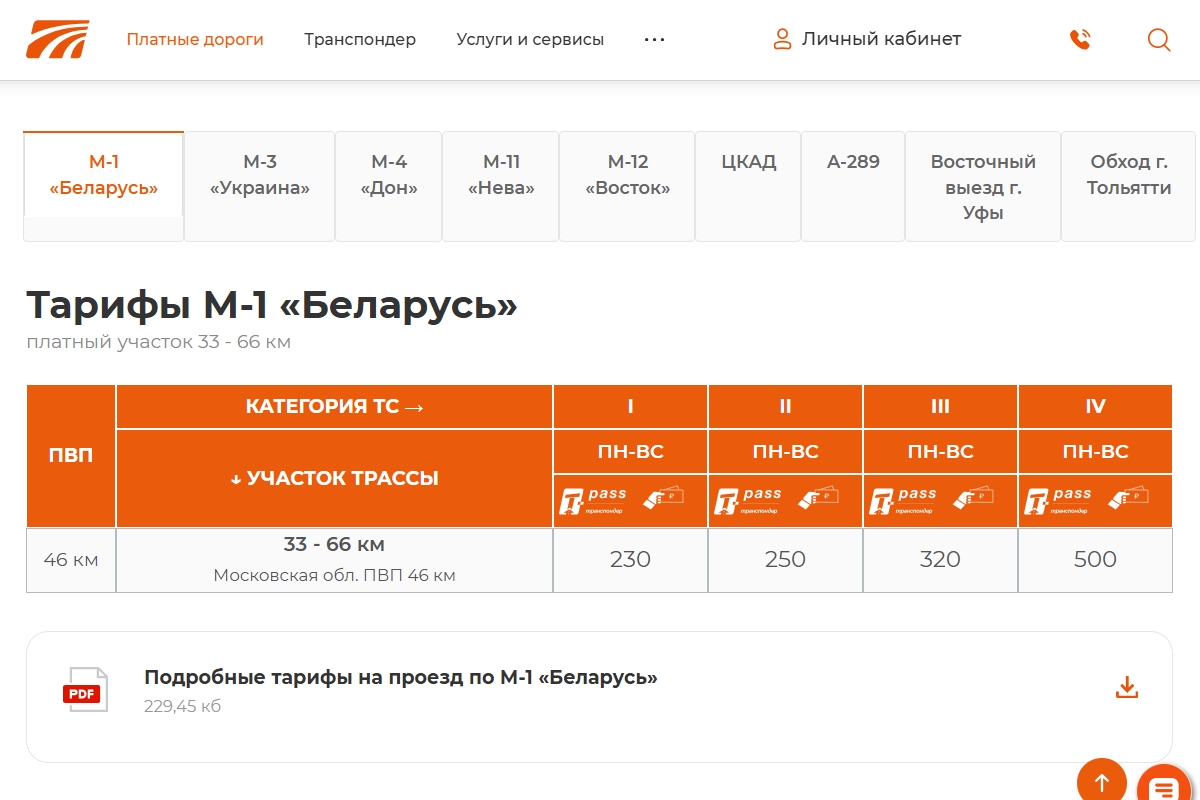Switch to the М-3 «Украина» tab
Image resolution: width=1200 pixels, height=800 pixels.
click(260, 186)
